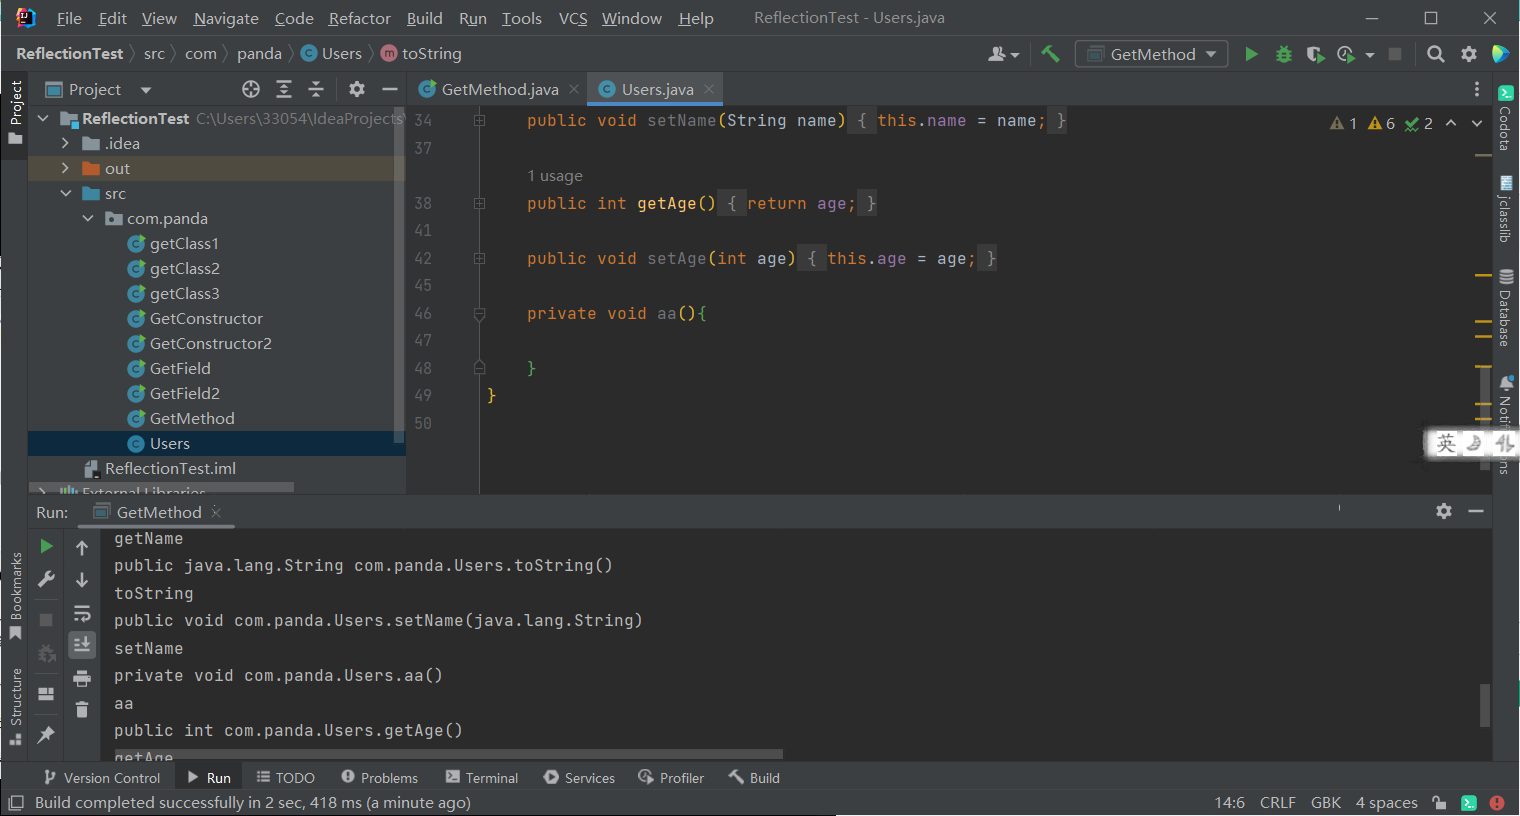Open editor tabs more-options menu

(1477, 89)
